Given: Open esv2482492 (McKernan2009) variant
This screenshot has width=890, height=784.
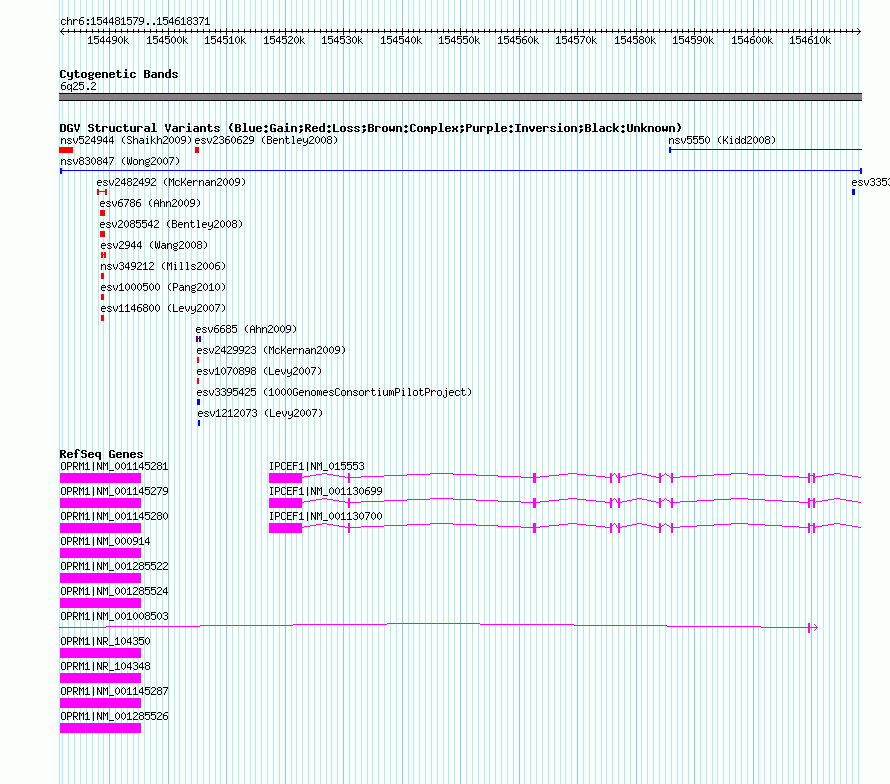Looking at the screenshot, I should 171,182.
